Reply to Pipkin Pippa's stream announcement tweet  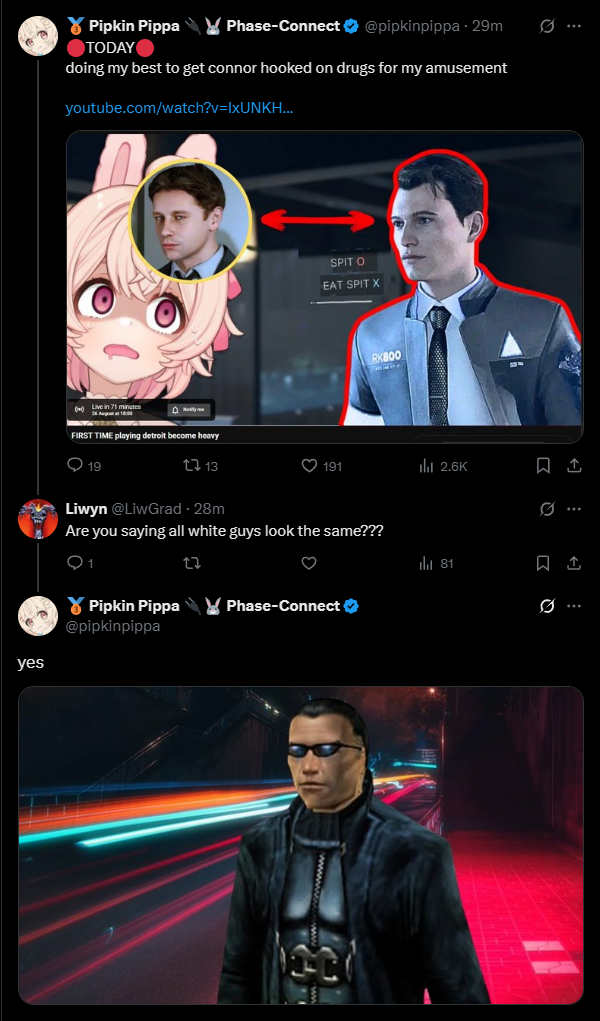[x=75, y=466]
